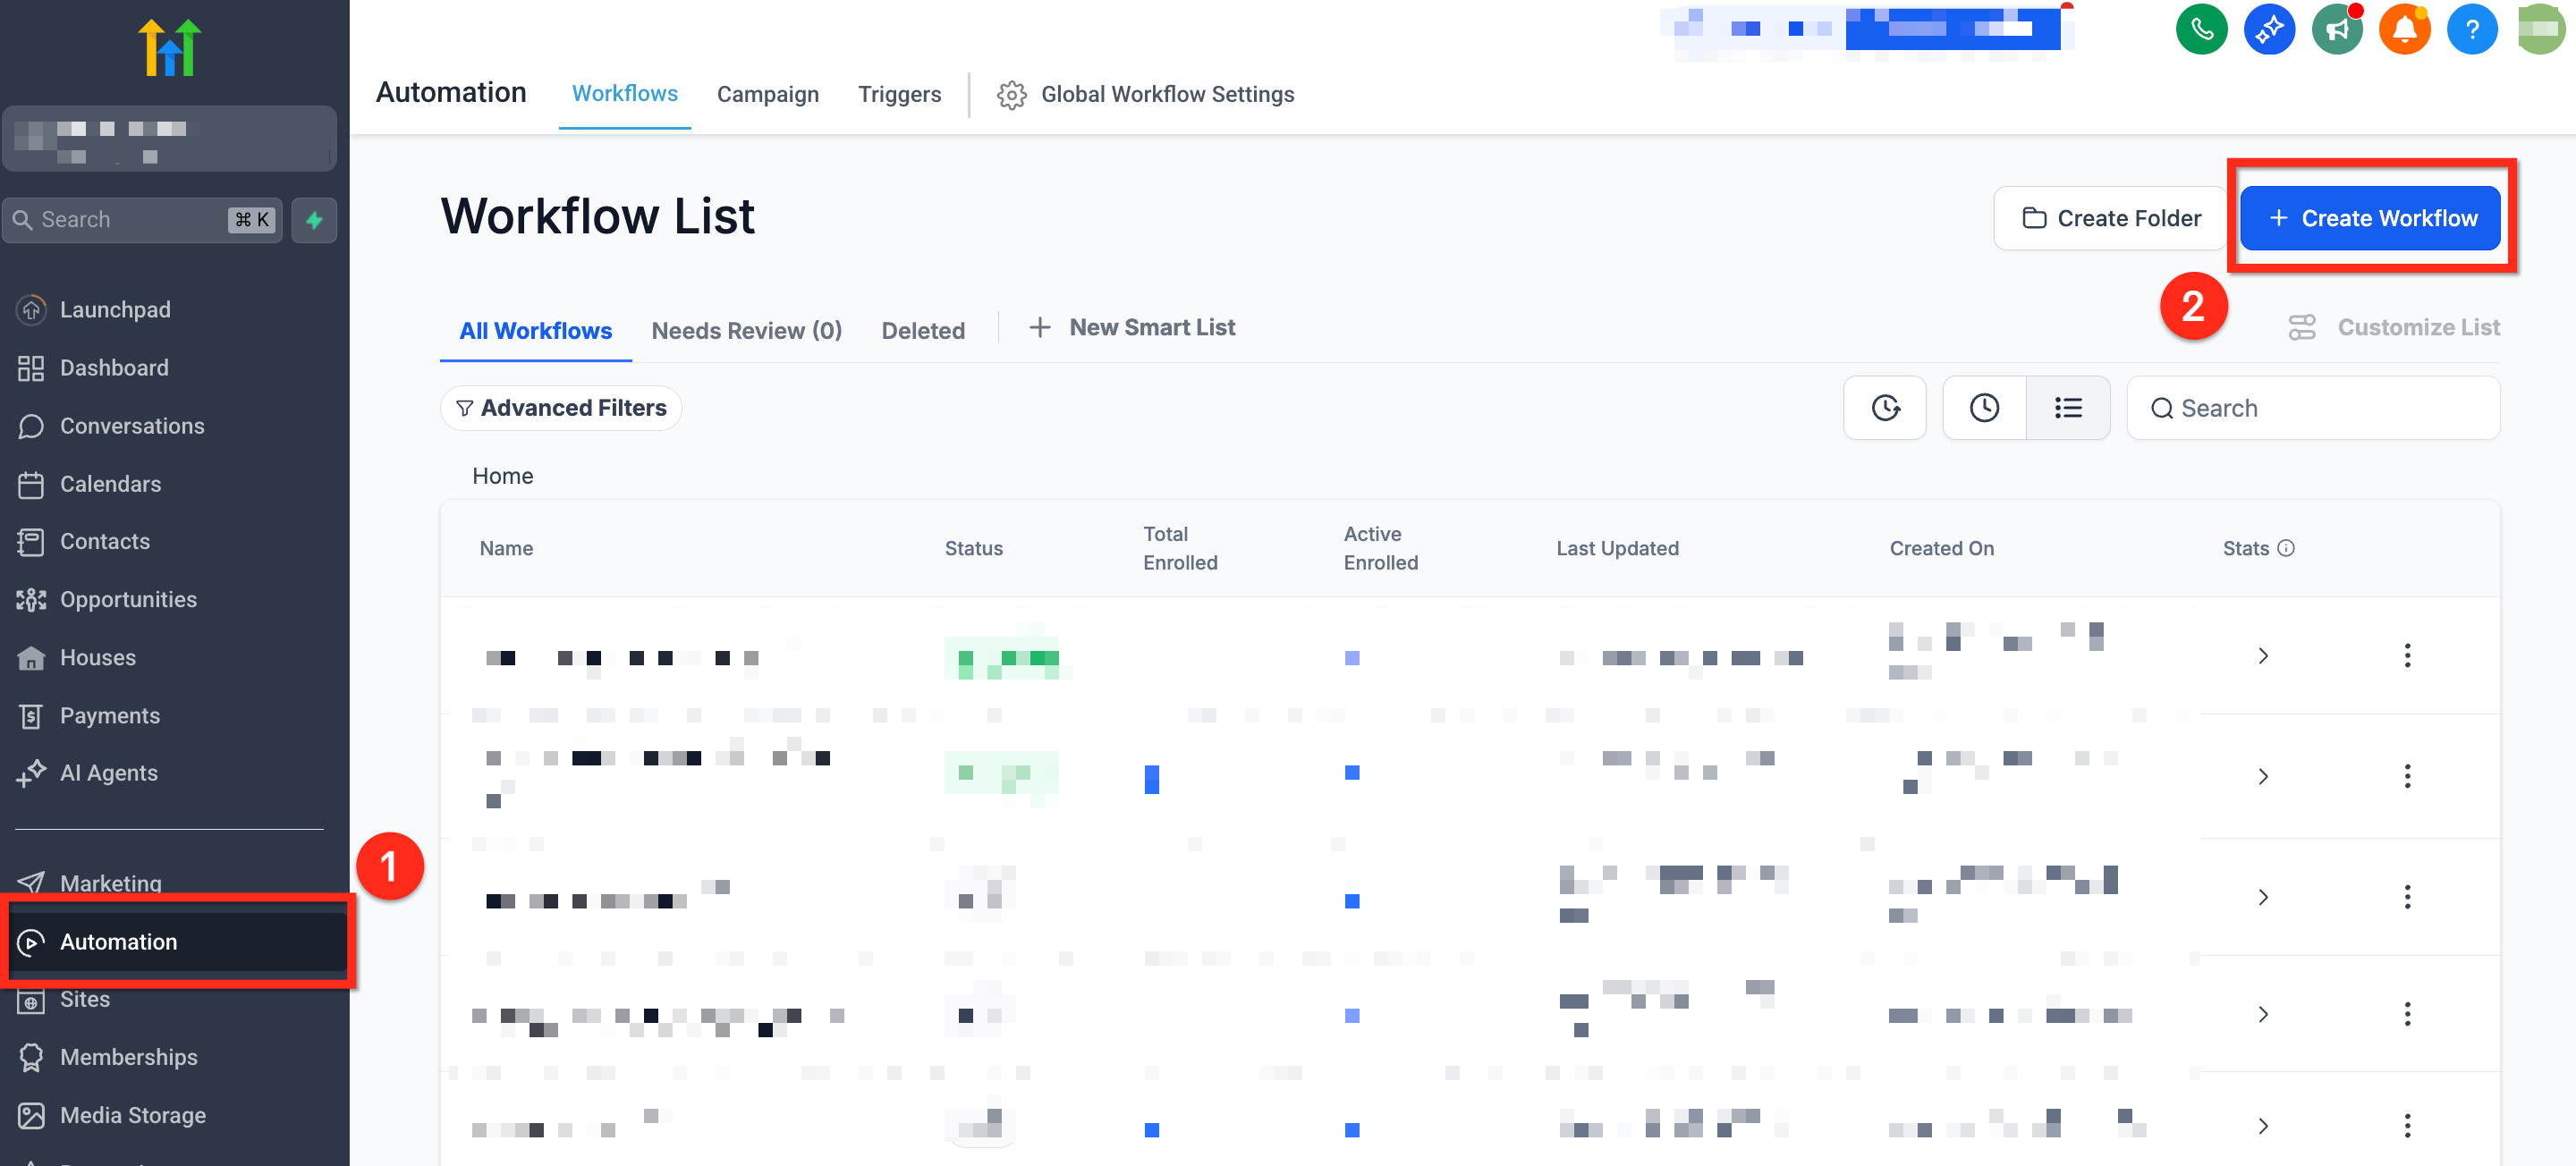Screen dimensions: 2576x1166
Task: Switch to list view toggle
Action: pyautogui.click(x=2067, y=408)
